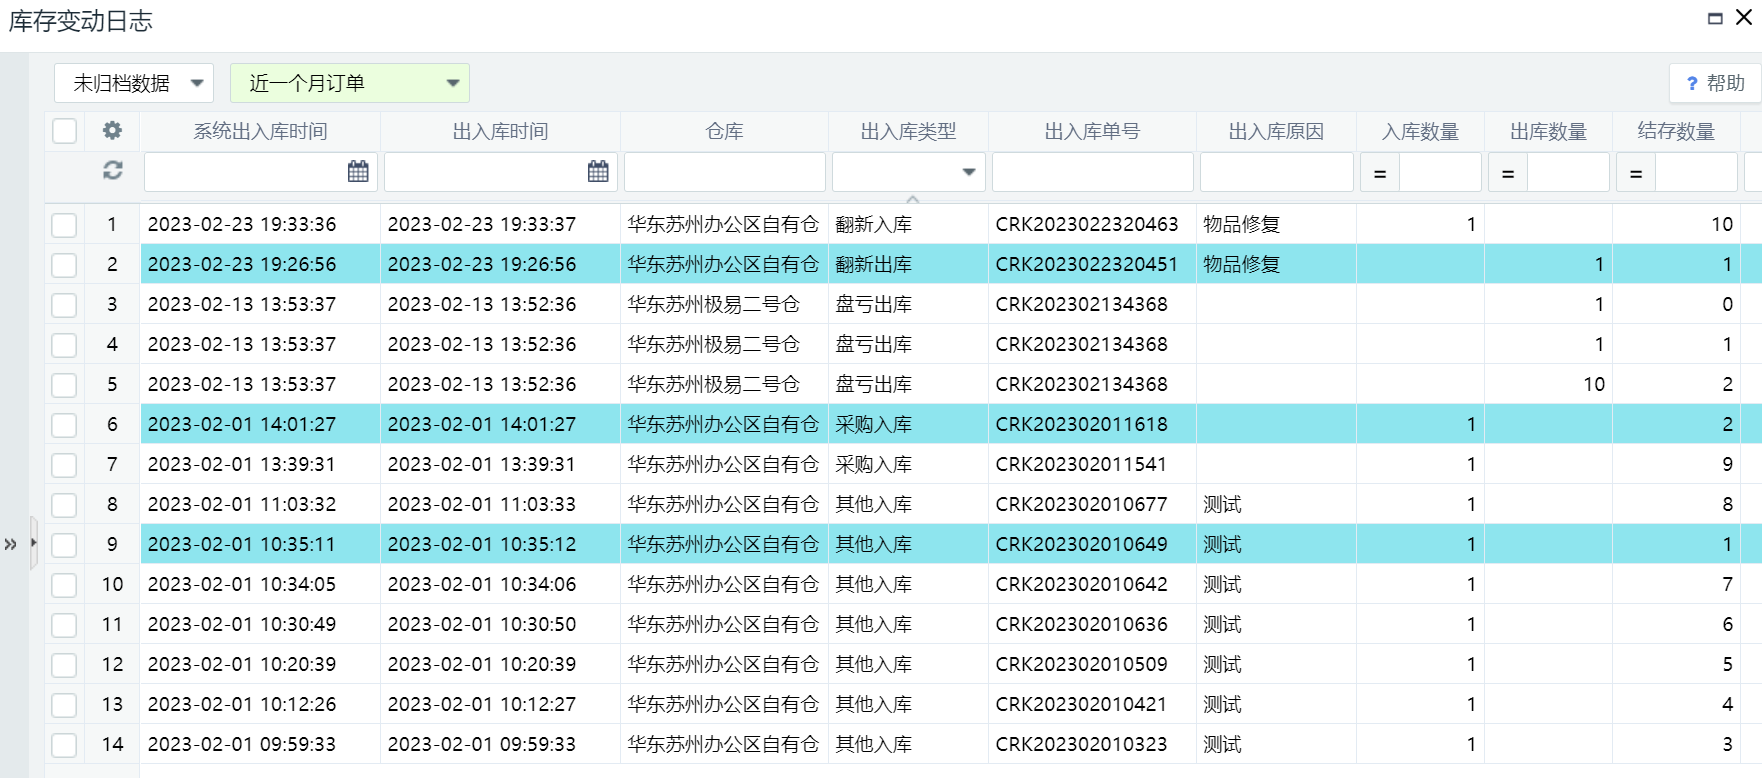Select order number CRK202302010323
The height and width of the screenshot is (778, 1762).
(1081, 744)
